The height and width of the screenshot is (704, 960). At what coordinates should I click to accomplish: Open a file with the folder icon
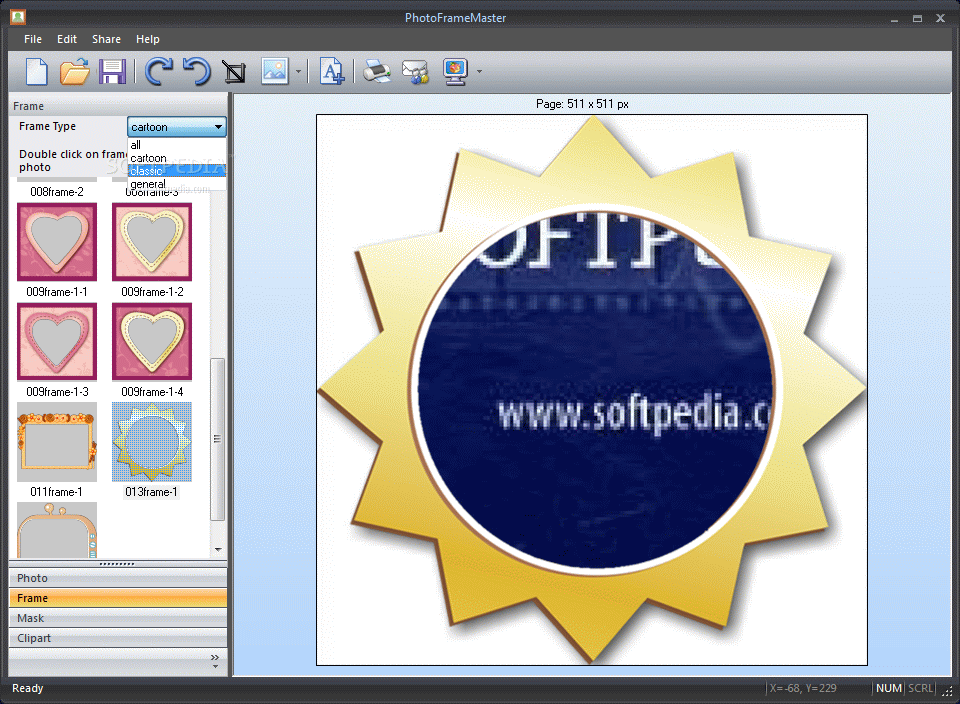coord(75,72)
